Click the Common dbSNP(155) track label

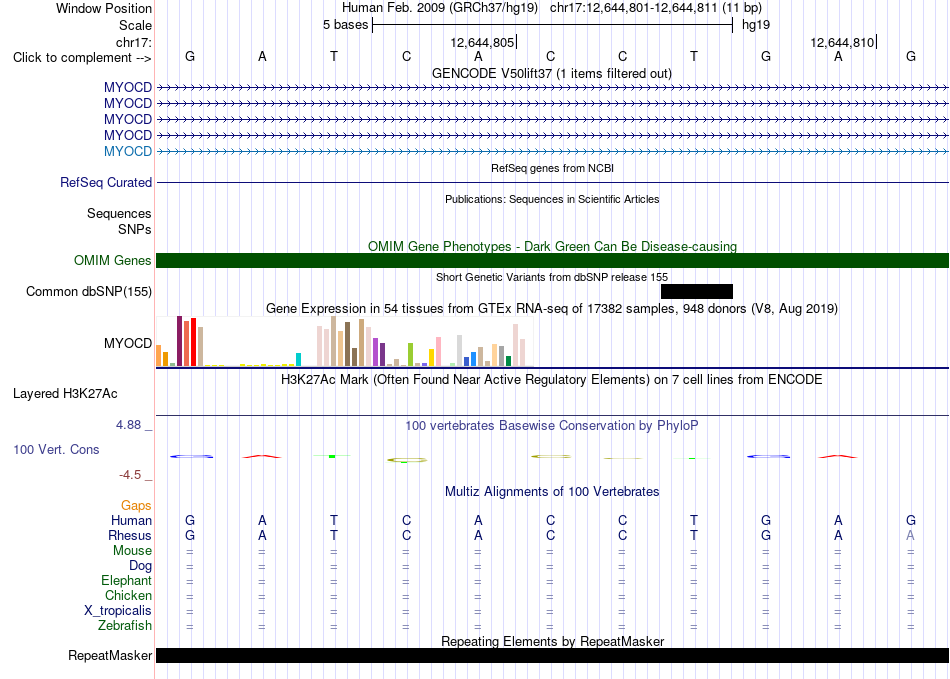pos(89,291)
